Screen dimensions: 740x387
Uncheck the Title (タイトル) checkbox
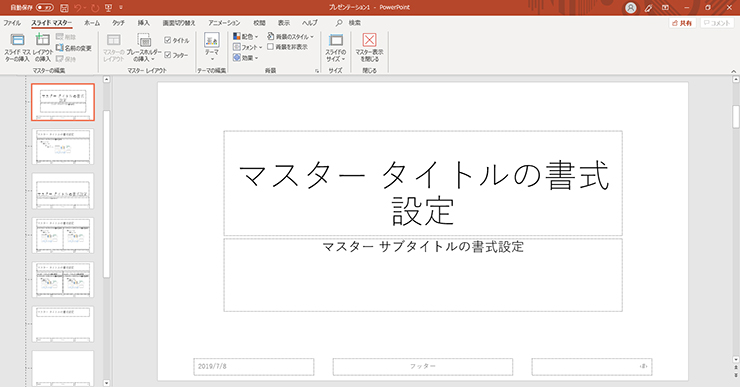point(168,40)
